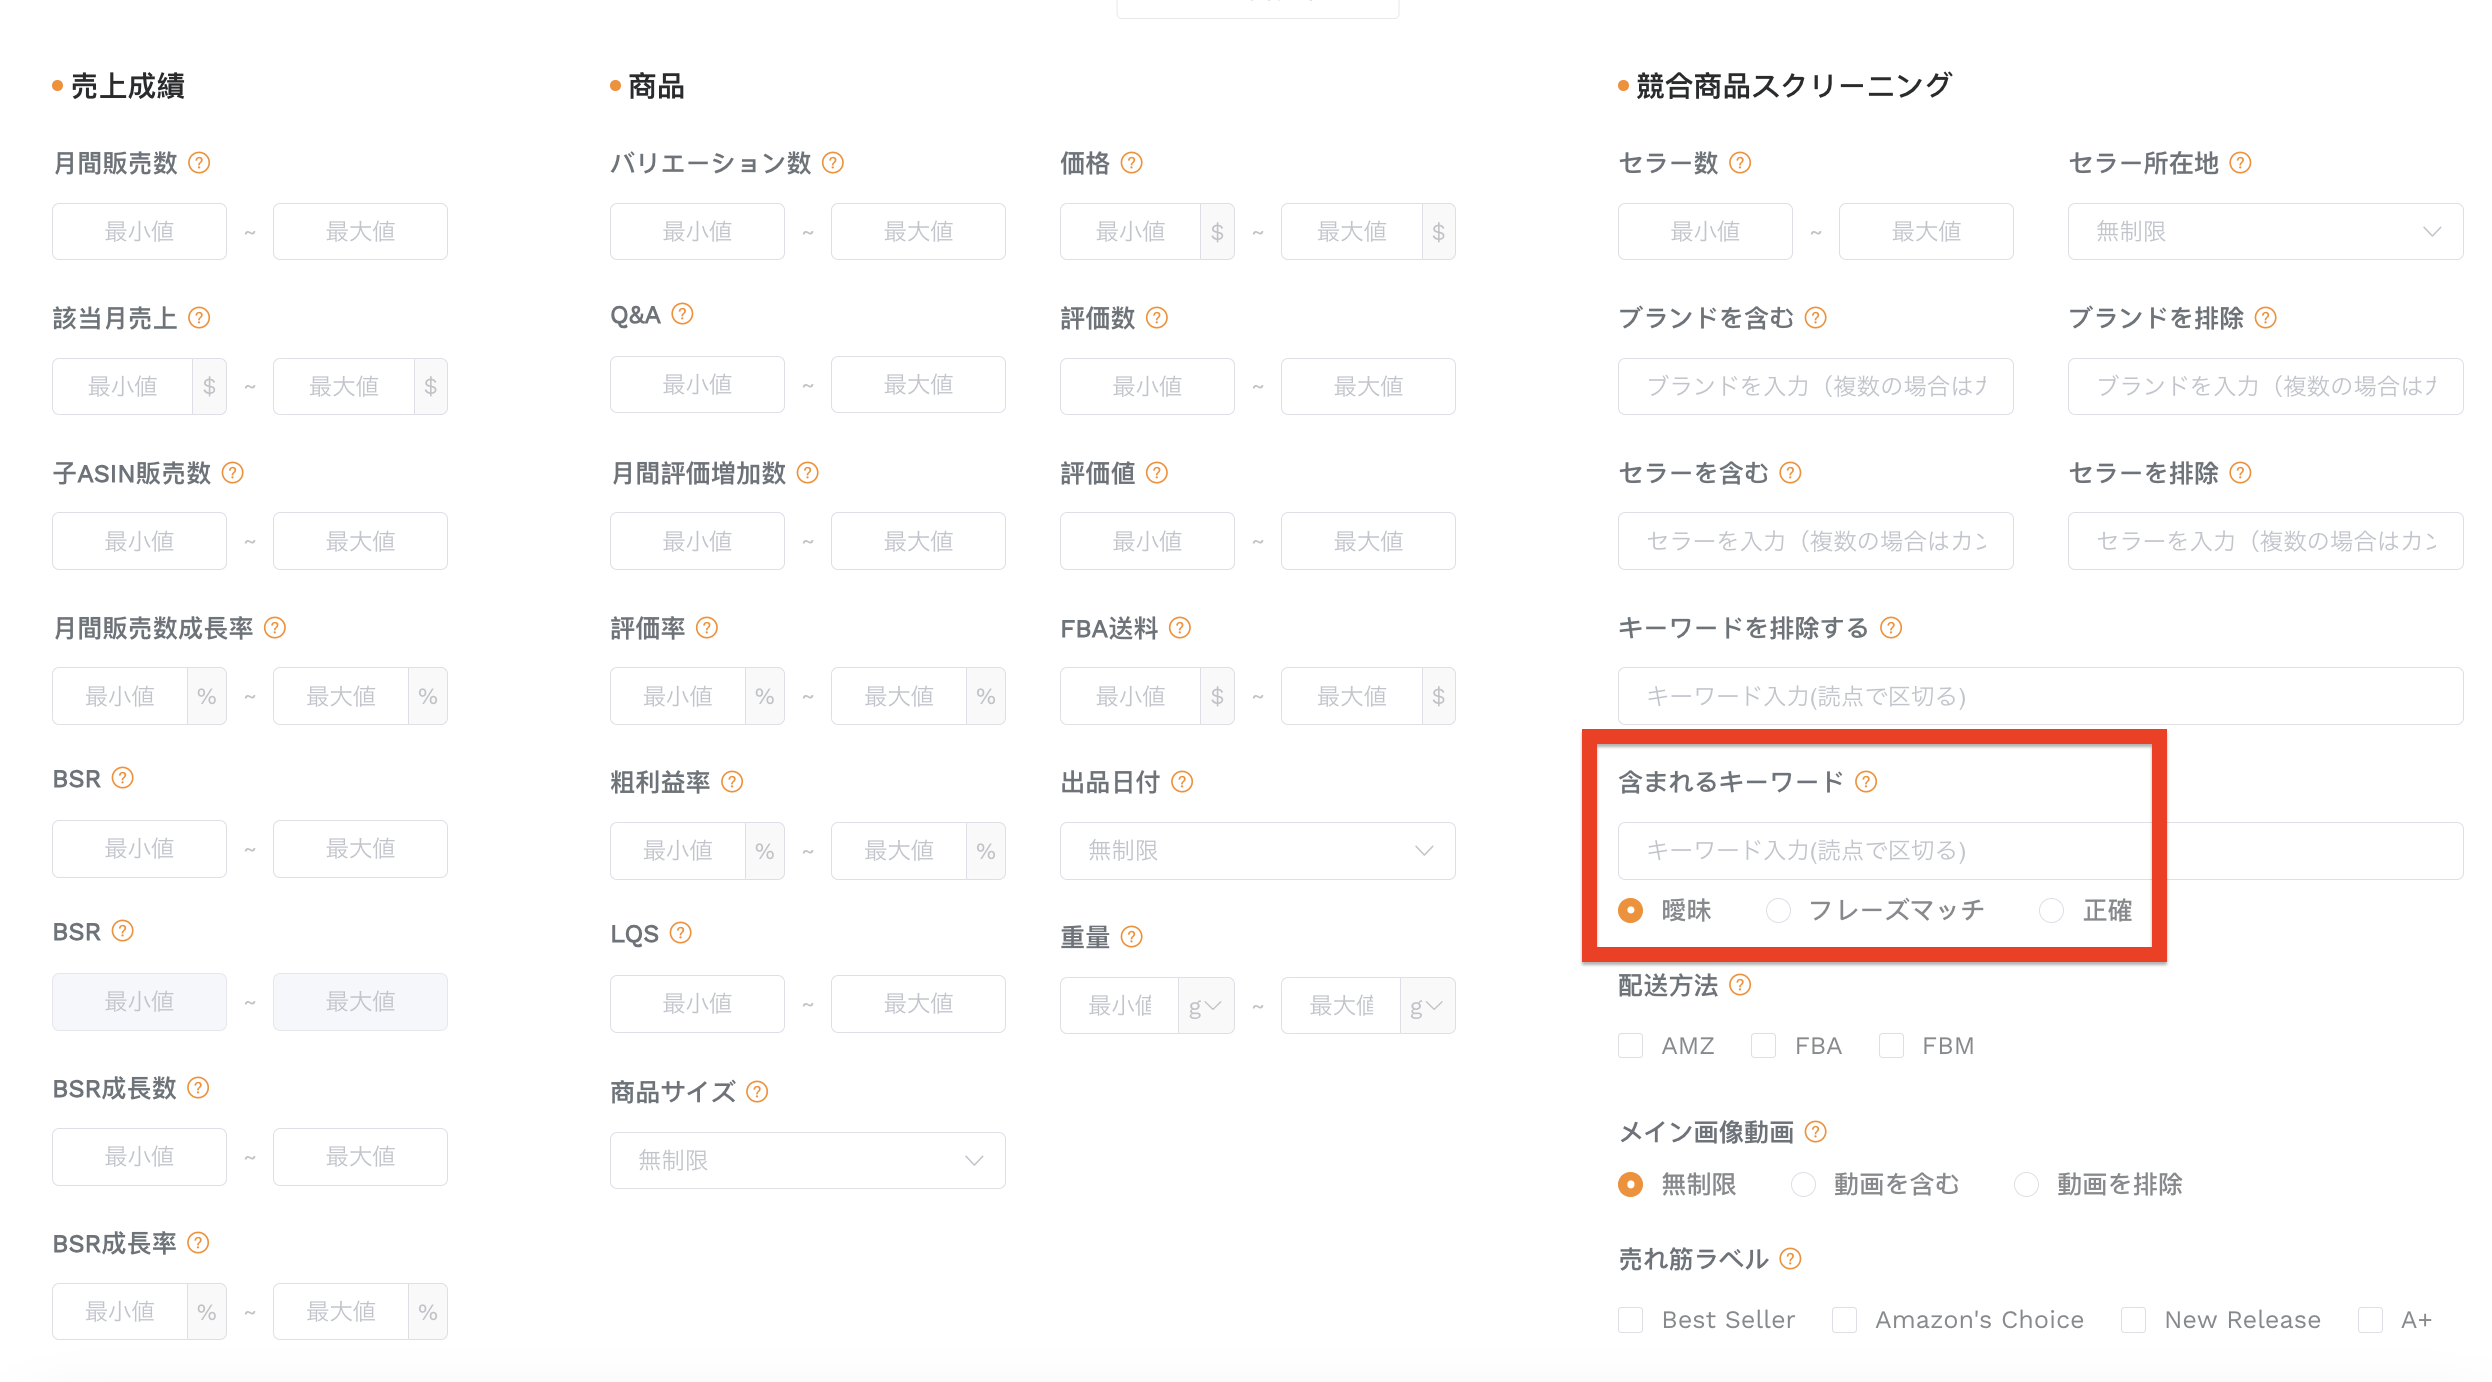Open the 出品日付 dropdown

click(x=1257, y=850)
